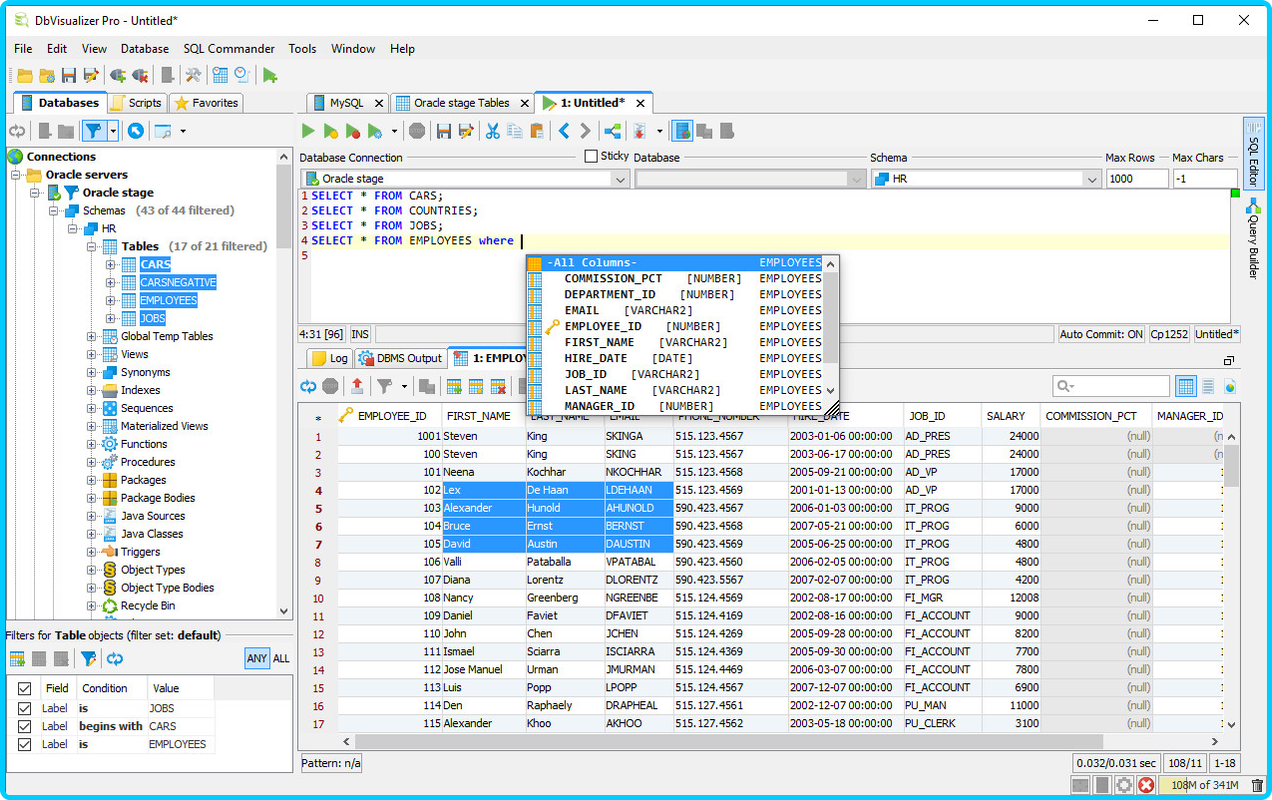Toggle the filter header select-all checkbox
Viewport: 1272px width, 800px height.
[25, 688]
